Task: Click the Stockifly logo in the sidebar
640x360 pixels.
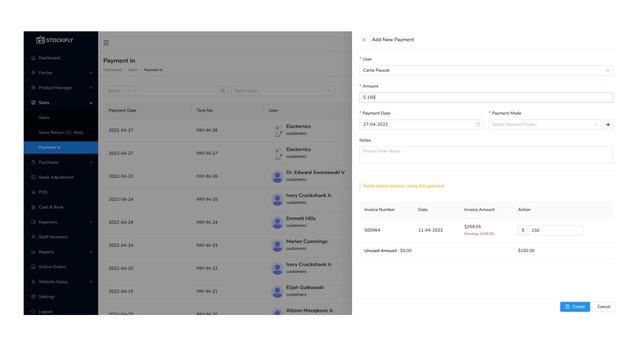Action: point(54,40)
